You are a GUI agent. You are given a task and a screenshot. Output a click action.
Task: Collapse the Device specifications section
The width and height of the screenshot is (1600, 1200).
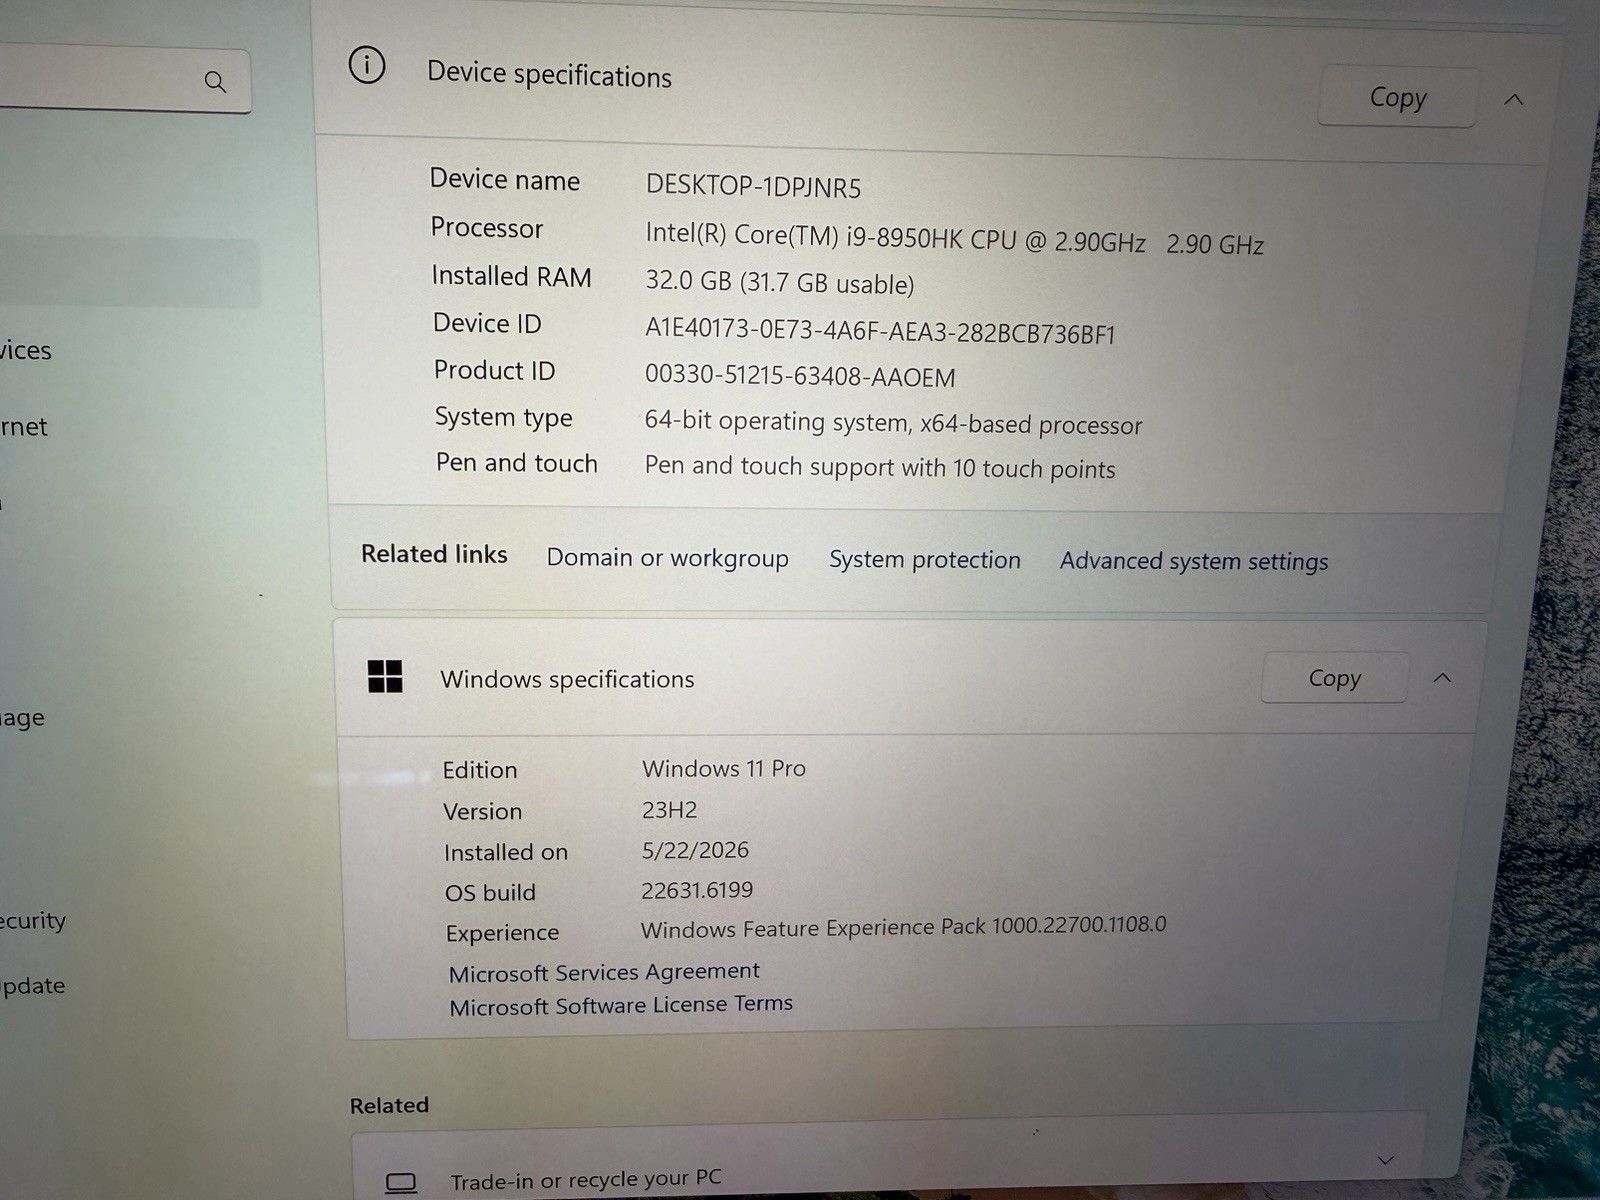[x=1514, y=100]
